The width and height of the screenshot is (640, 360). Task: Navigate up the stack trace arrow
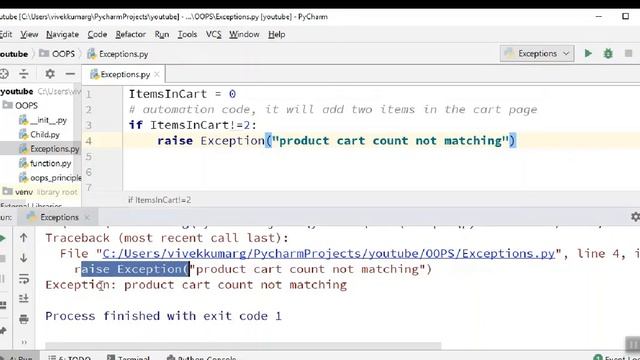(x=24, y=238)
